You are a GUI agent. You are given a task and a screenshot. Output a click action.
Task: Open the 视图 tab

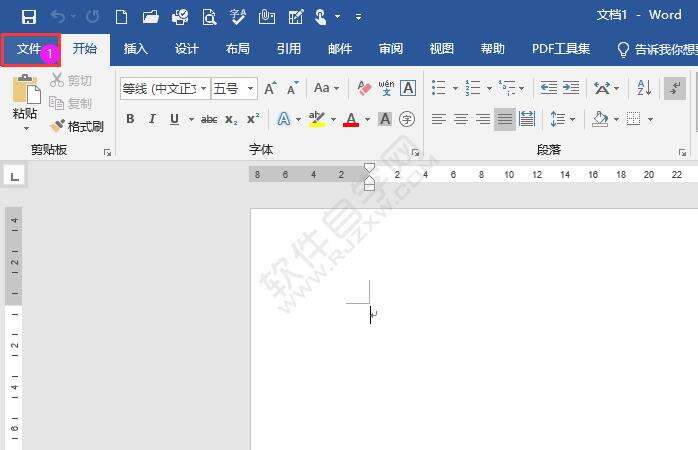click(442, 49)
